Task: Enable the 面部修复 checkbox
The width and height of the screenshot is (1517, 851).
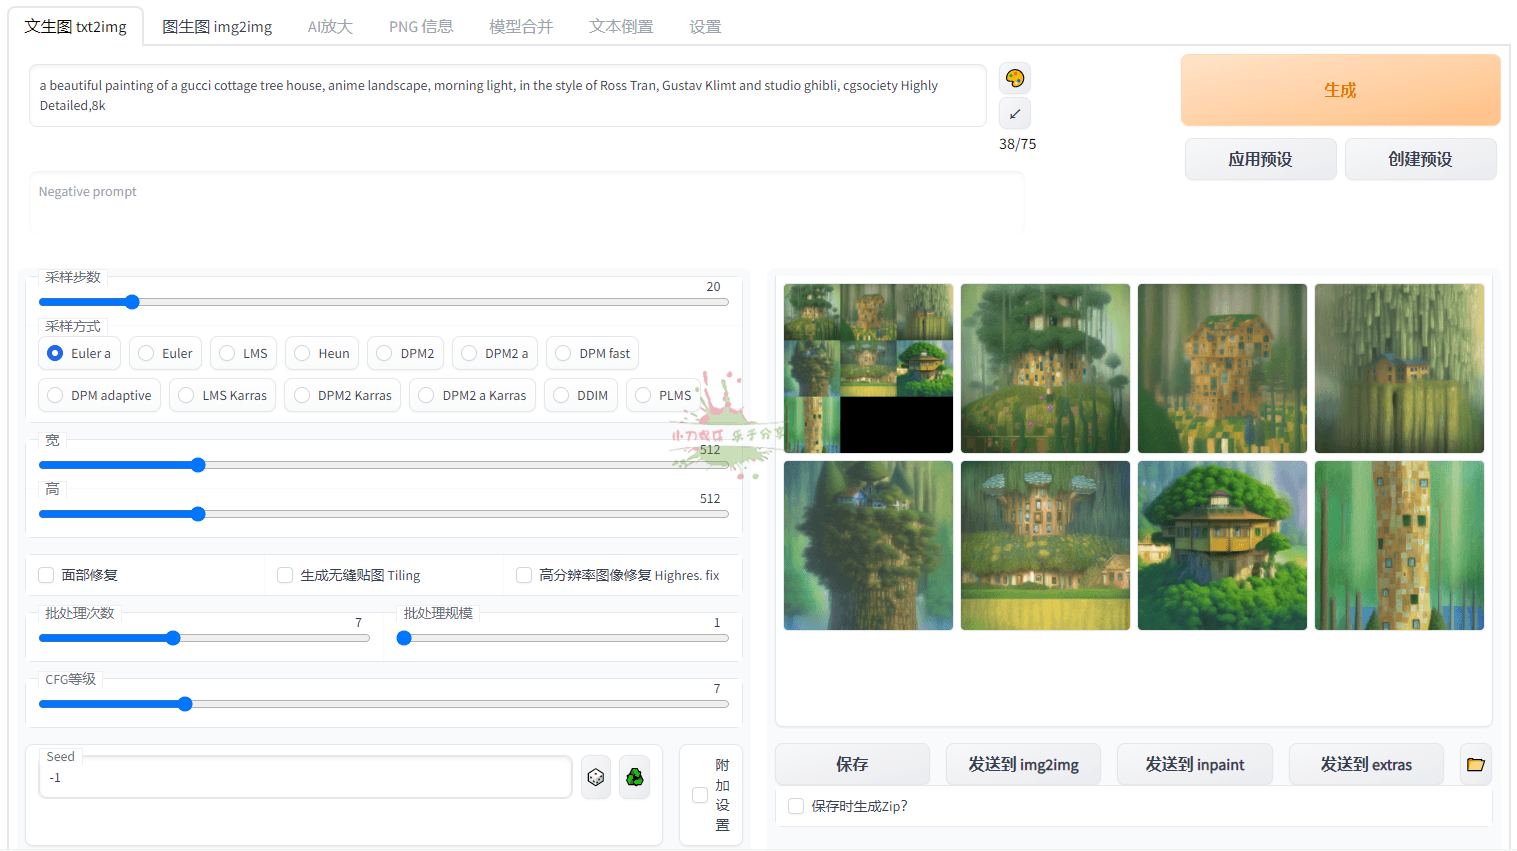Action: coord(46,575)
